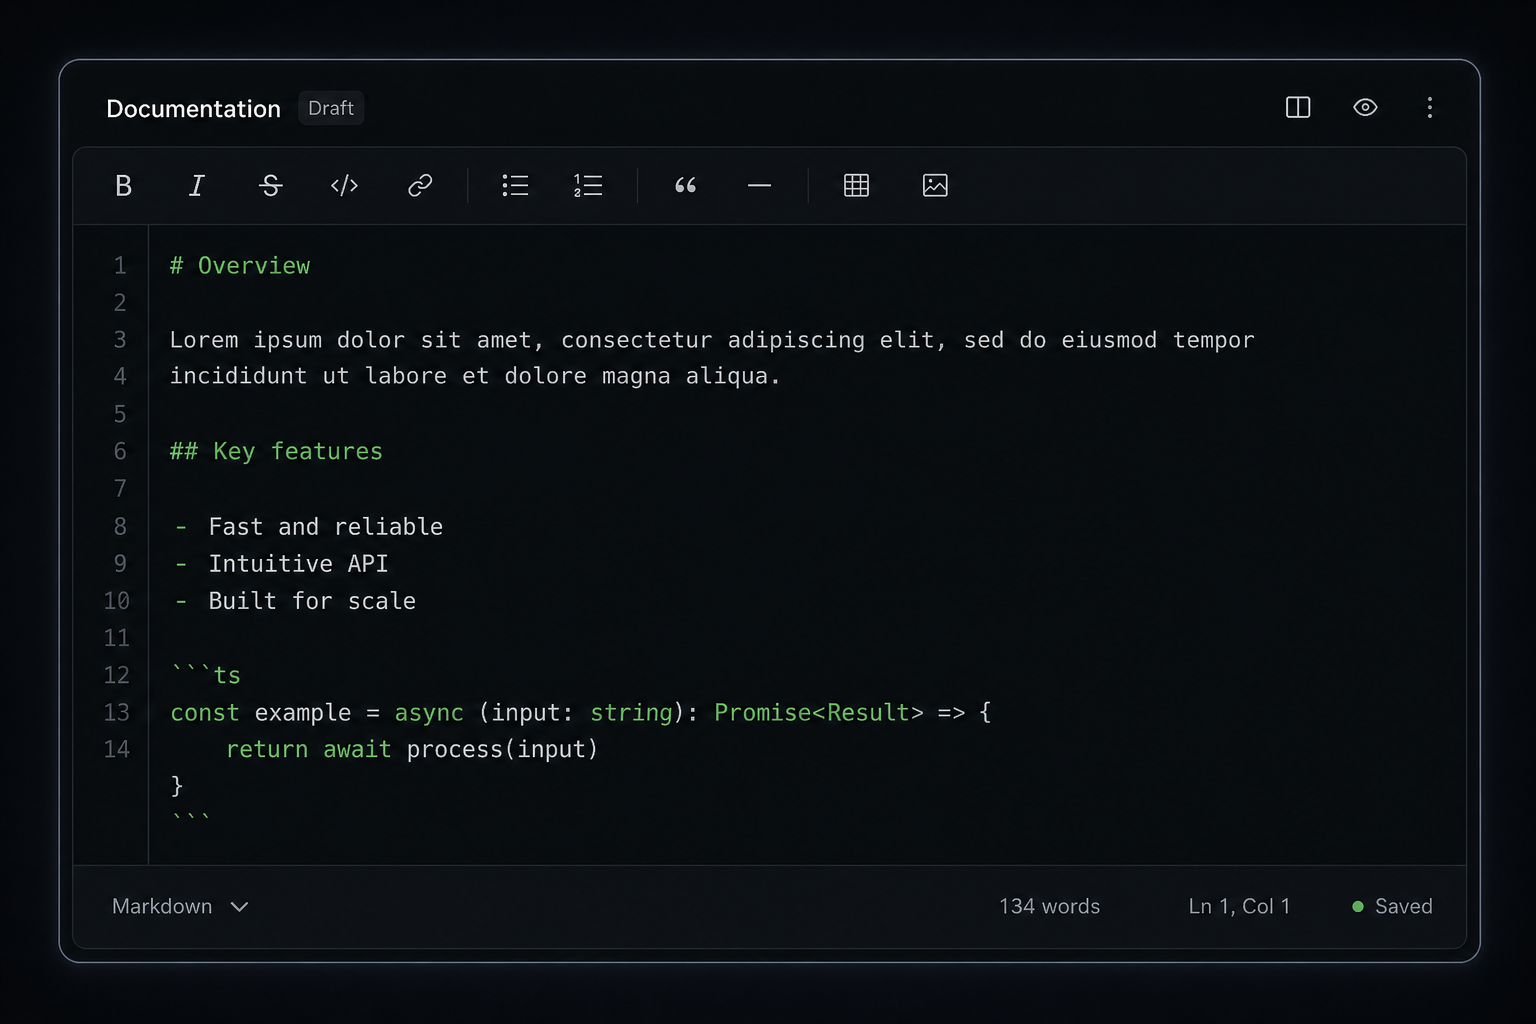Open the more options menu

pyautogui.click(x=1430, y=107)
